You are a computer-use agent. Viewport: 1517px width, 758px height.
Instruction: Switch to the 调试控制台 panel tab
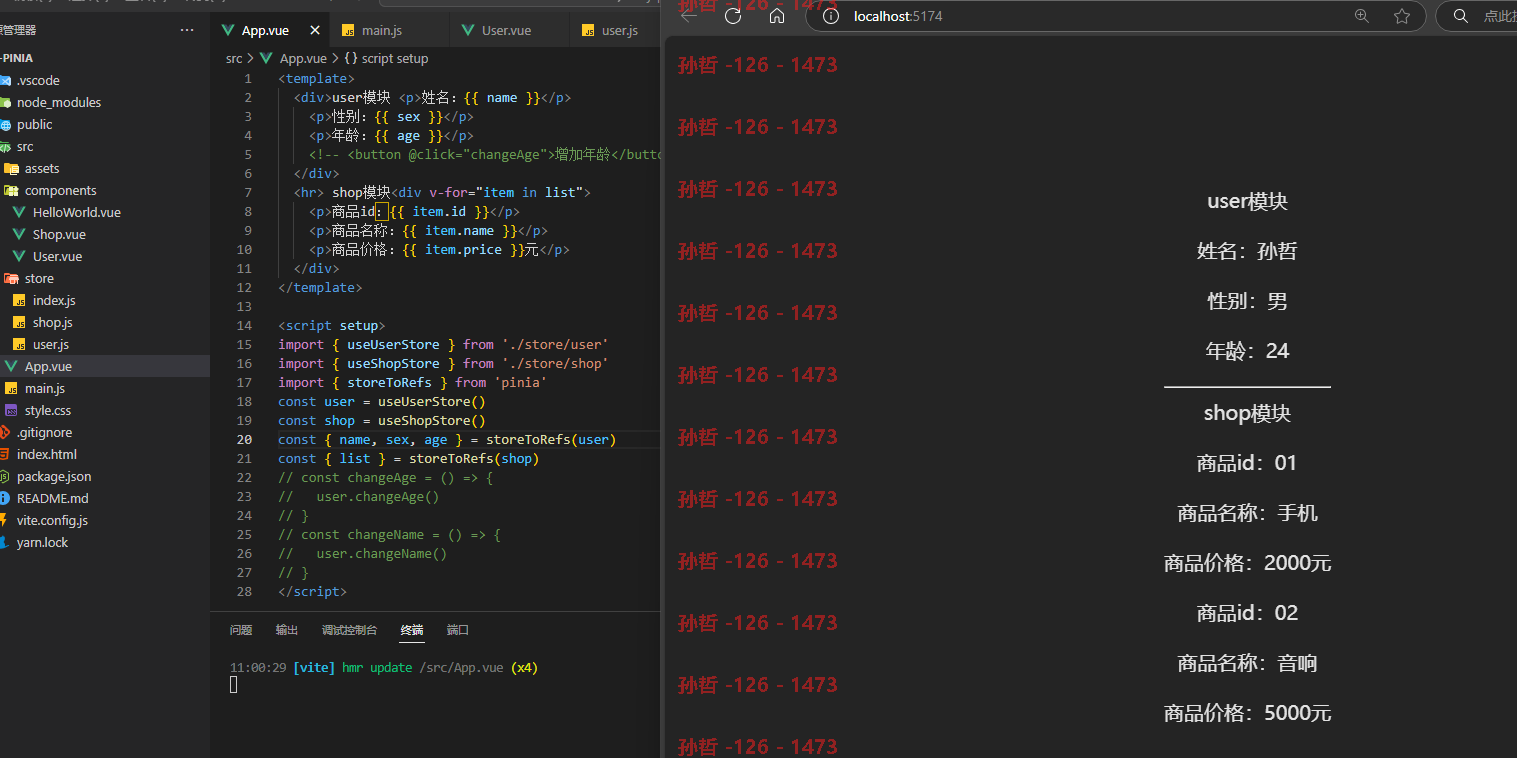(350, 630)
